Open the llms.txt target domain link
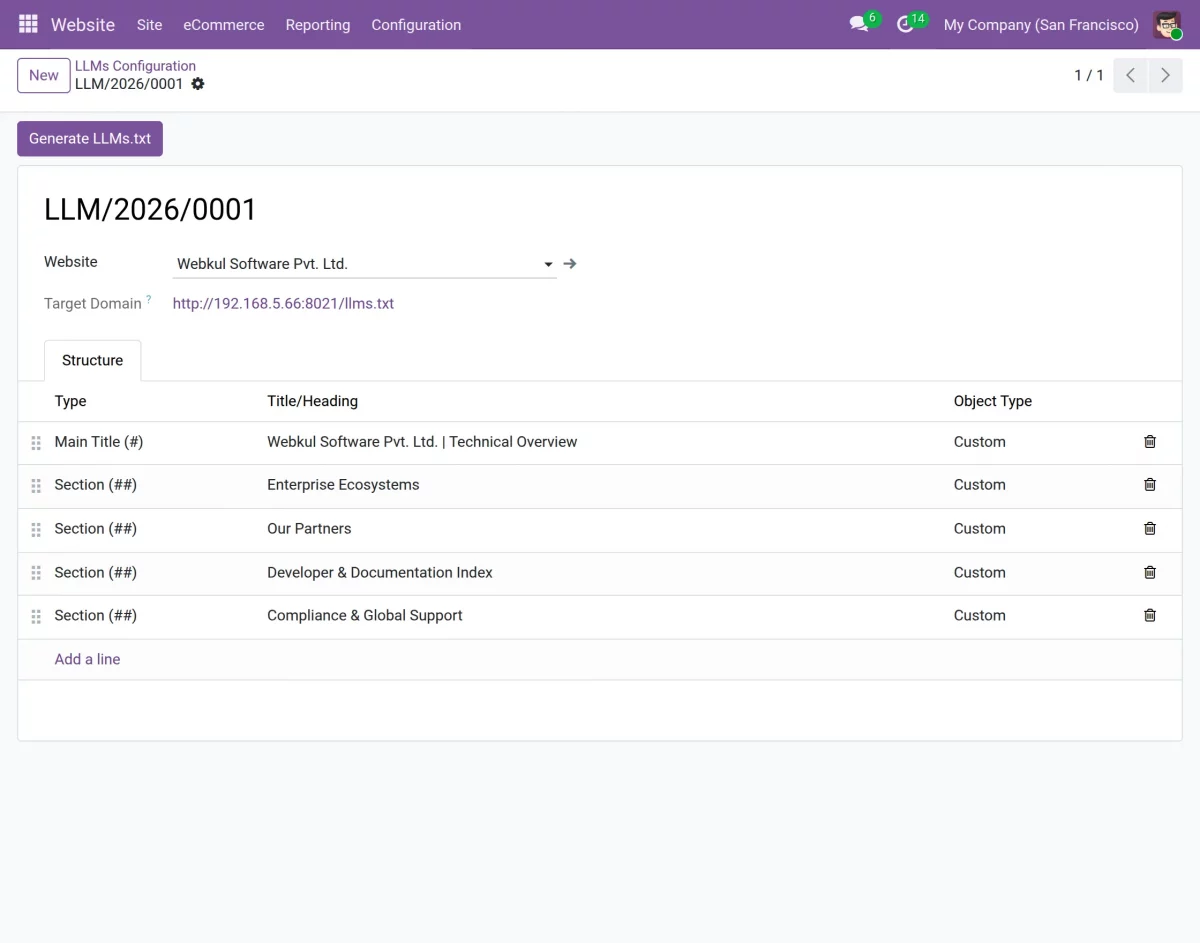The image size is (1200, 943). click(x=283, y=303)
